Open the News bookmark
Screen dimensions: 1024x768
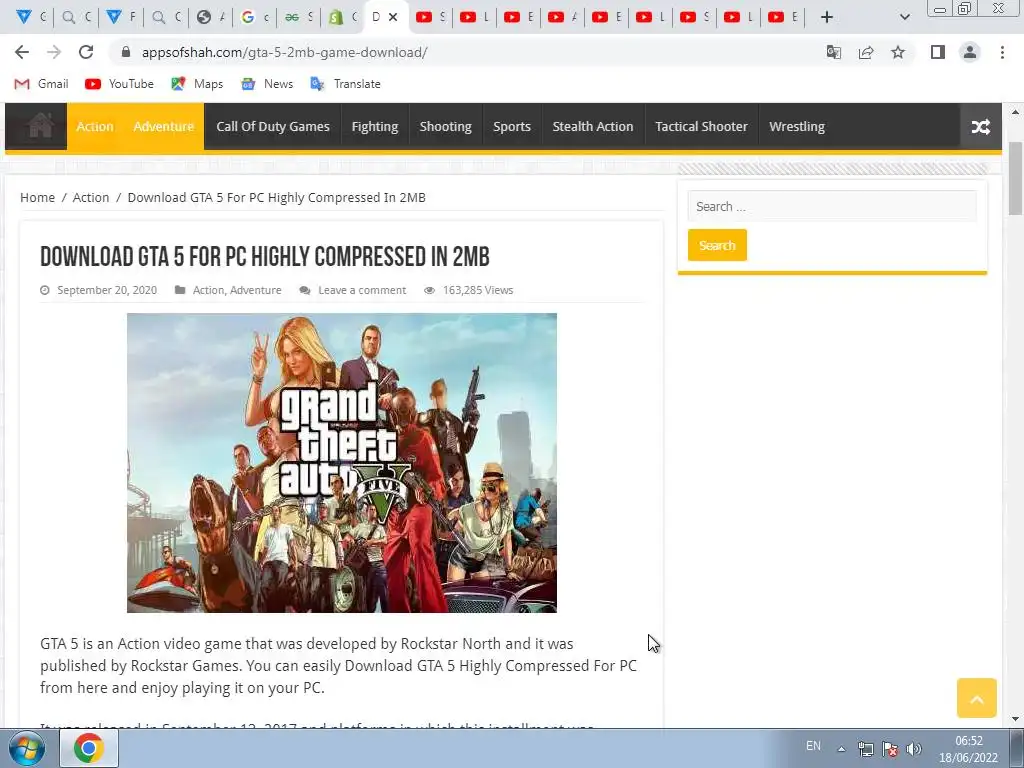tap(266, 84)
